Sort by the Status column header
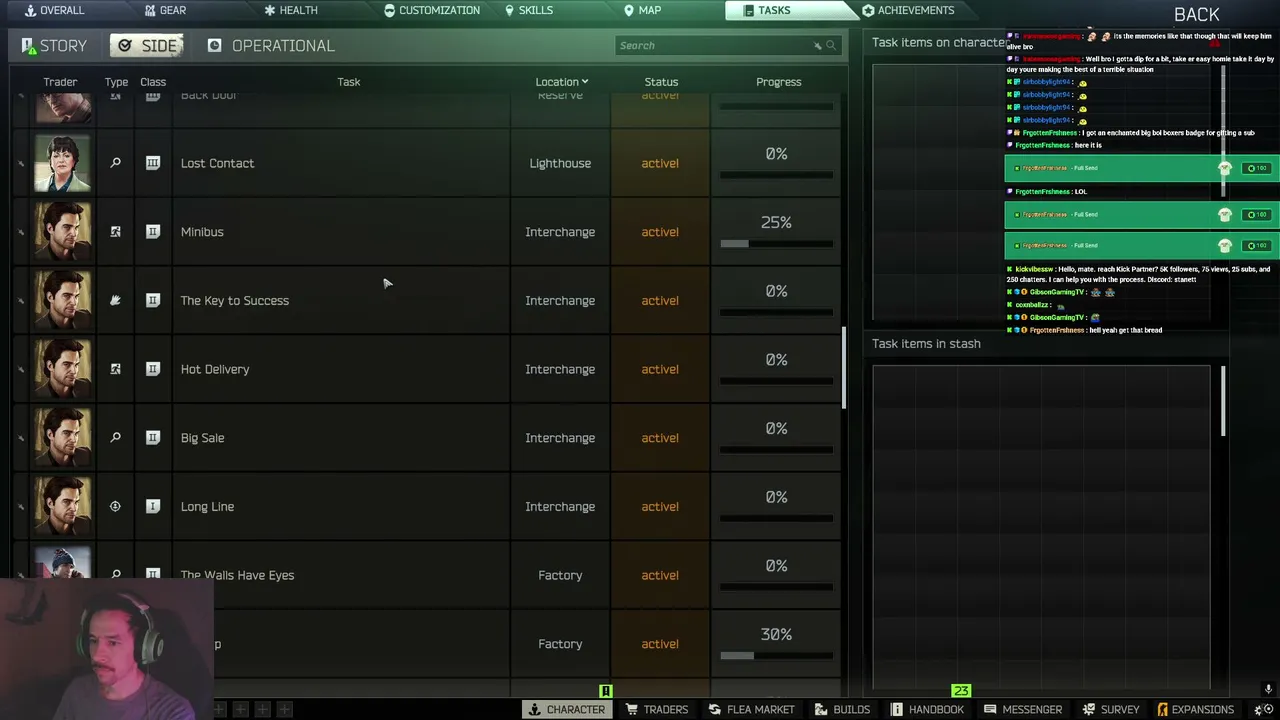Screen dimensions: 1280x720 coord(661,82)
